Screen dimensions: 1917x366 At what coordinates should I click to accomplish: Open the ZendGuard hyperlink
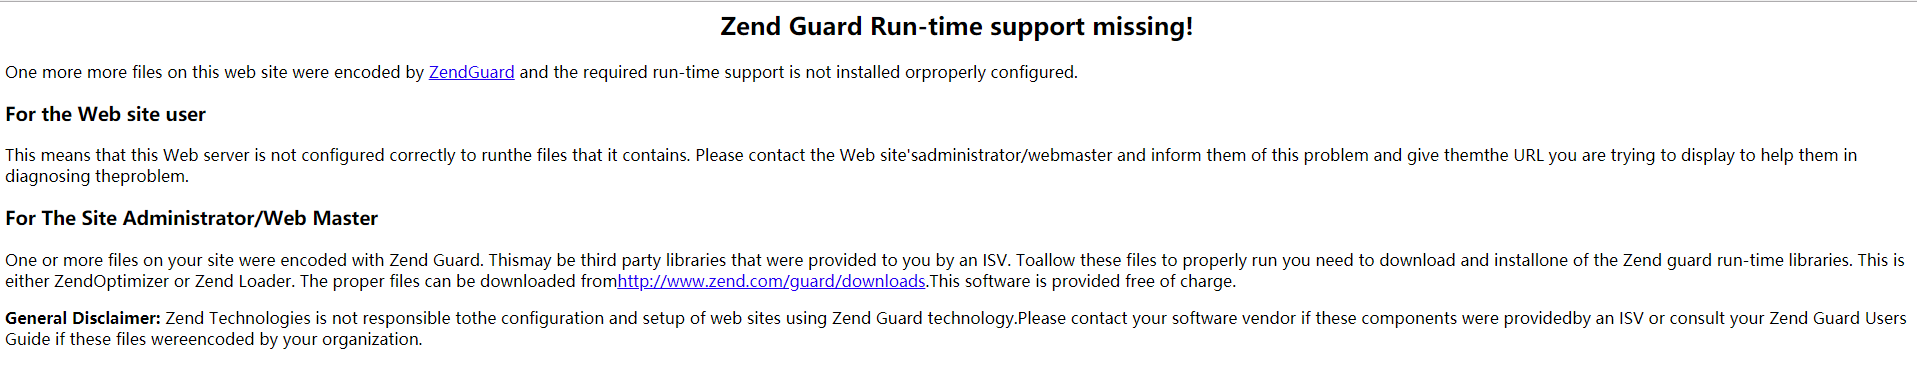tap(471, 72)
